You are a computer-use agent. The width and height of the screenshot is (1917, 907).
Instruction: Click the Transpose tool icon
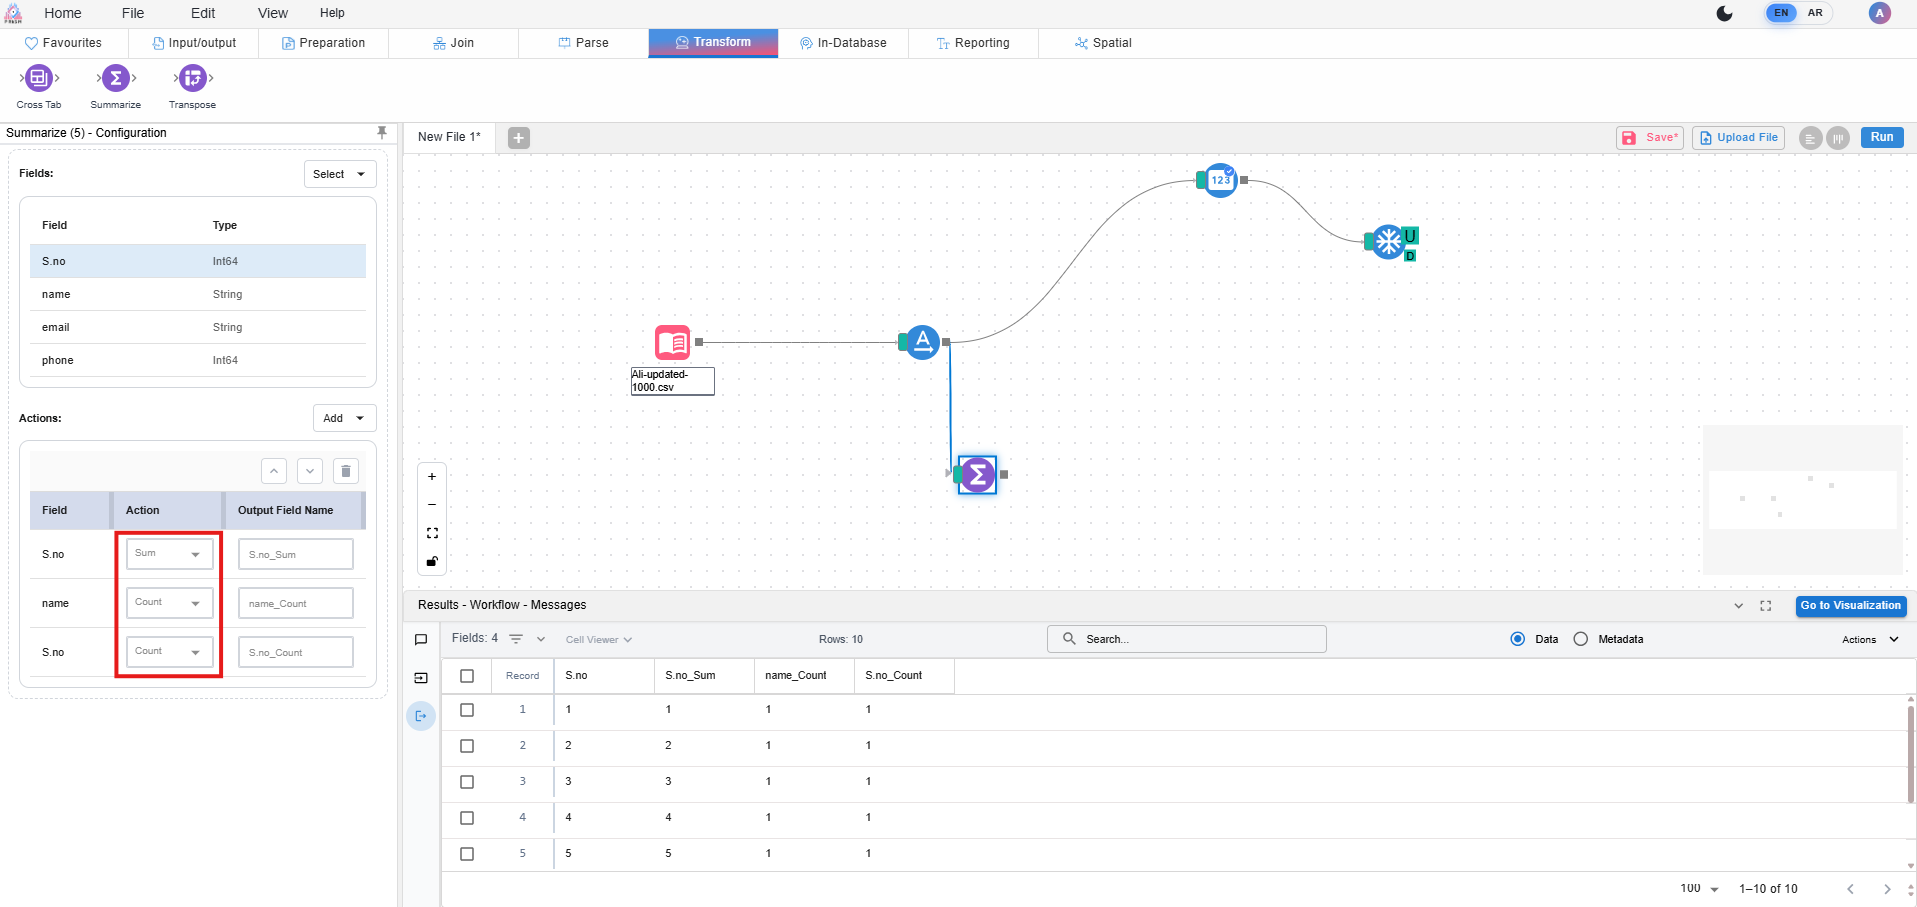192,78
